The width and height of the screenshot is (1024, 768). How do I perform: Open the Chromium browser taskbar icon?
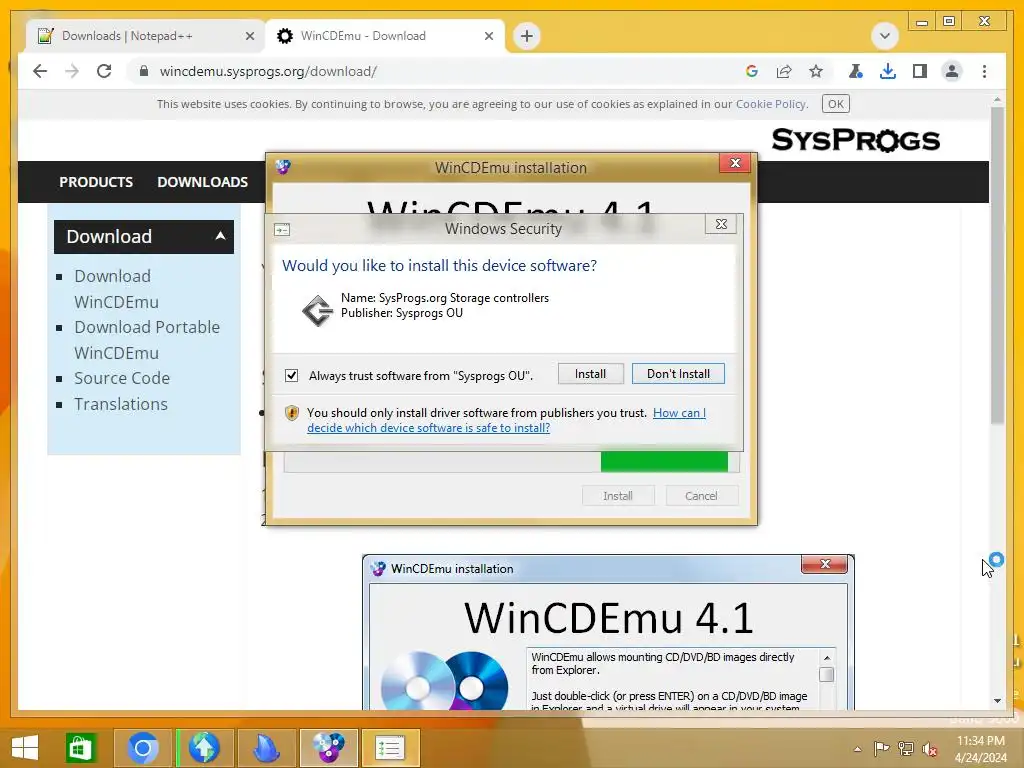pos(142,748)
